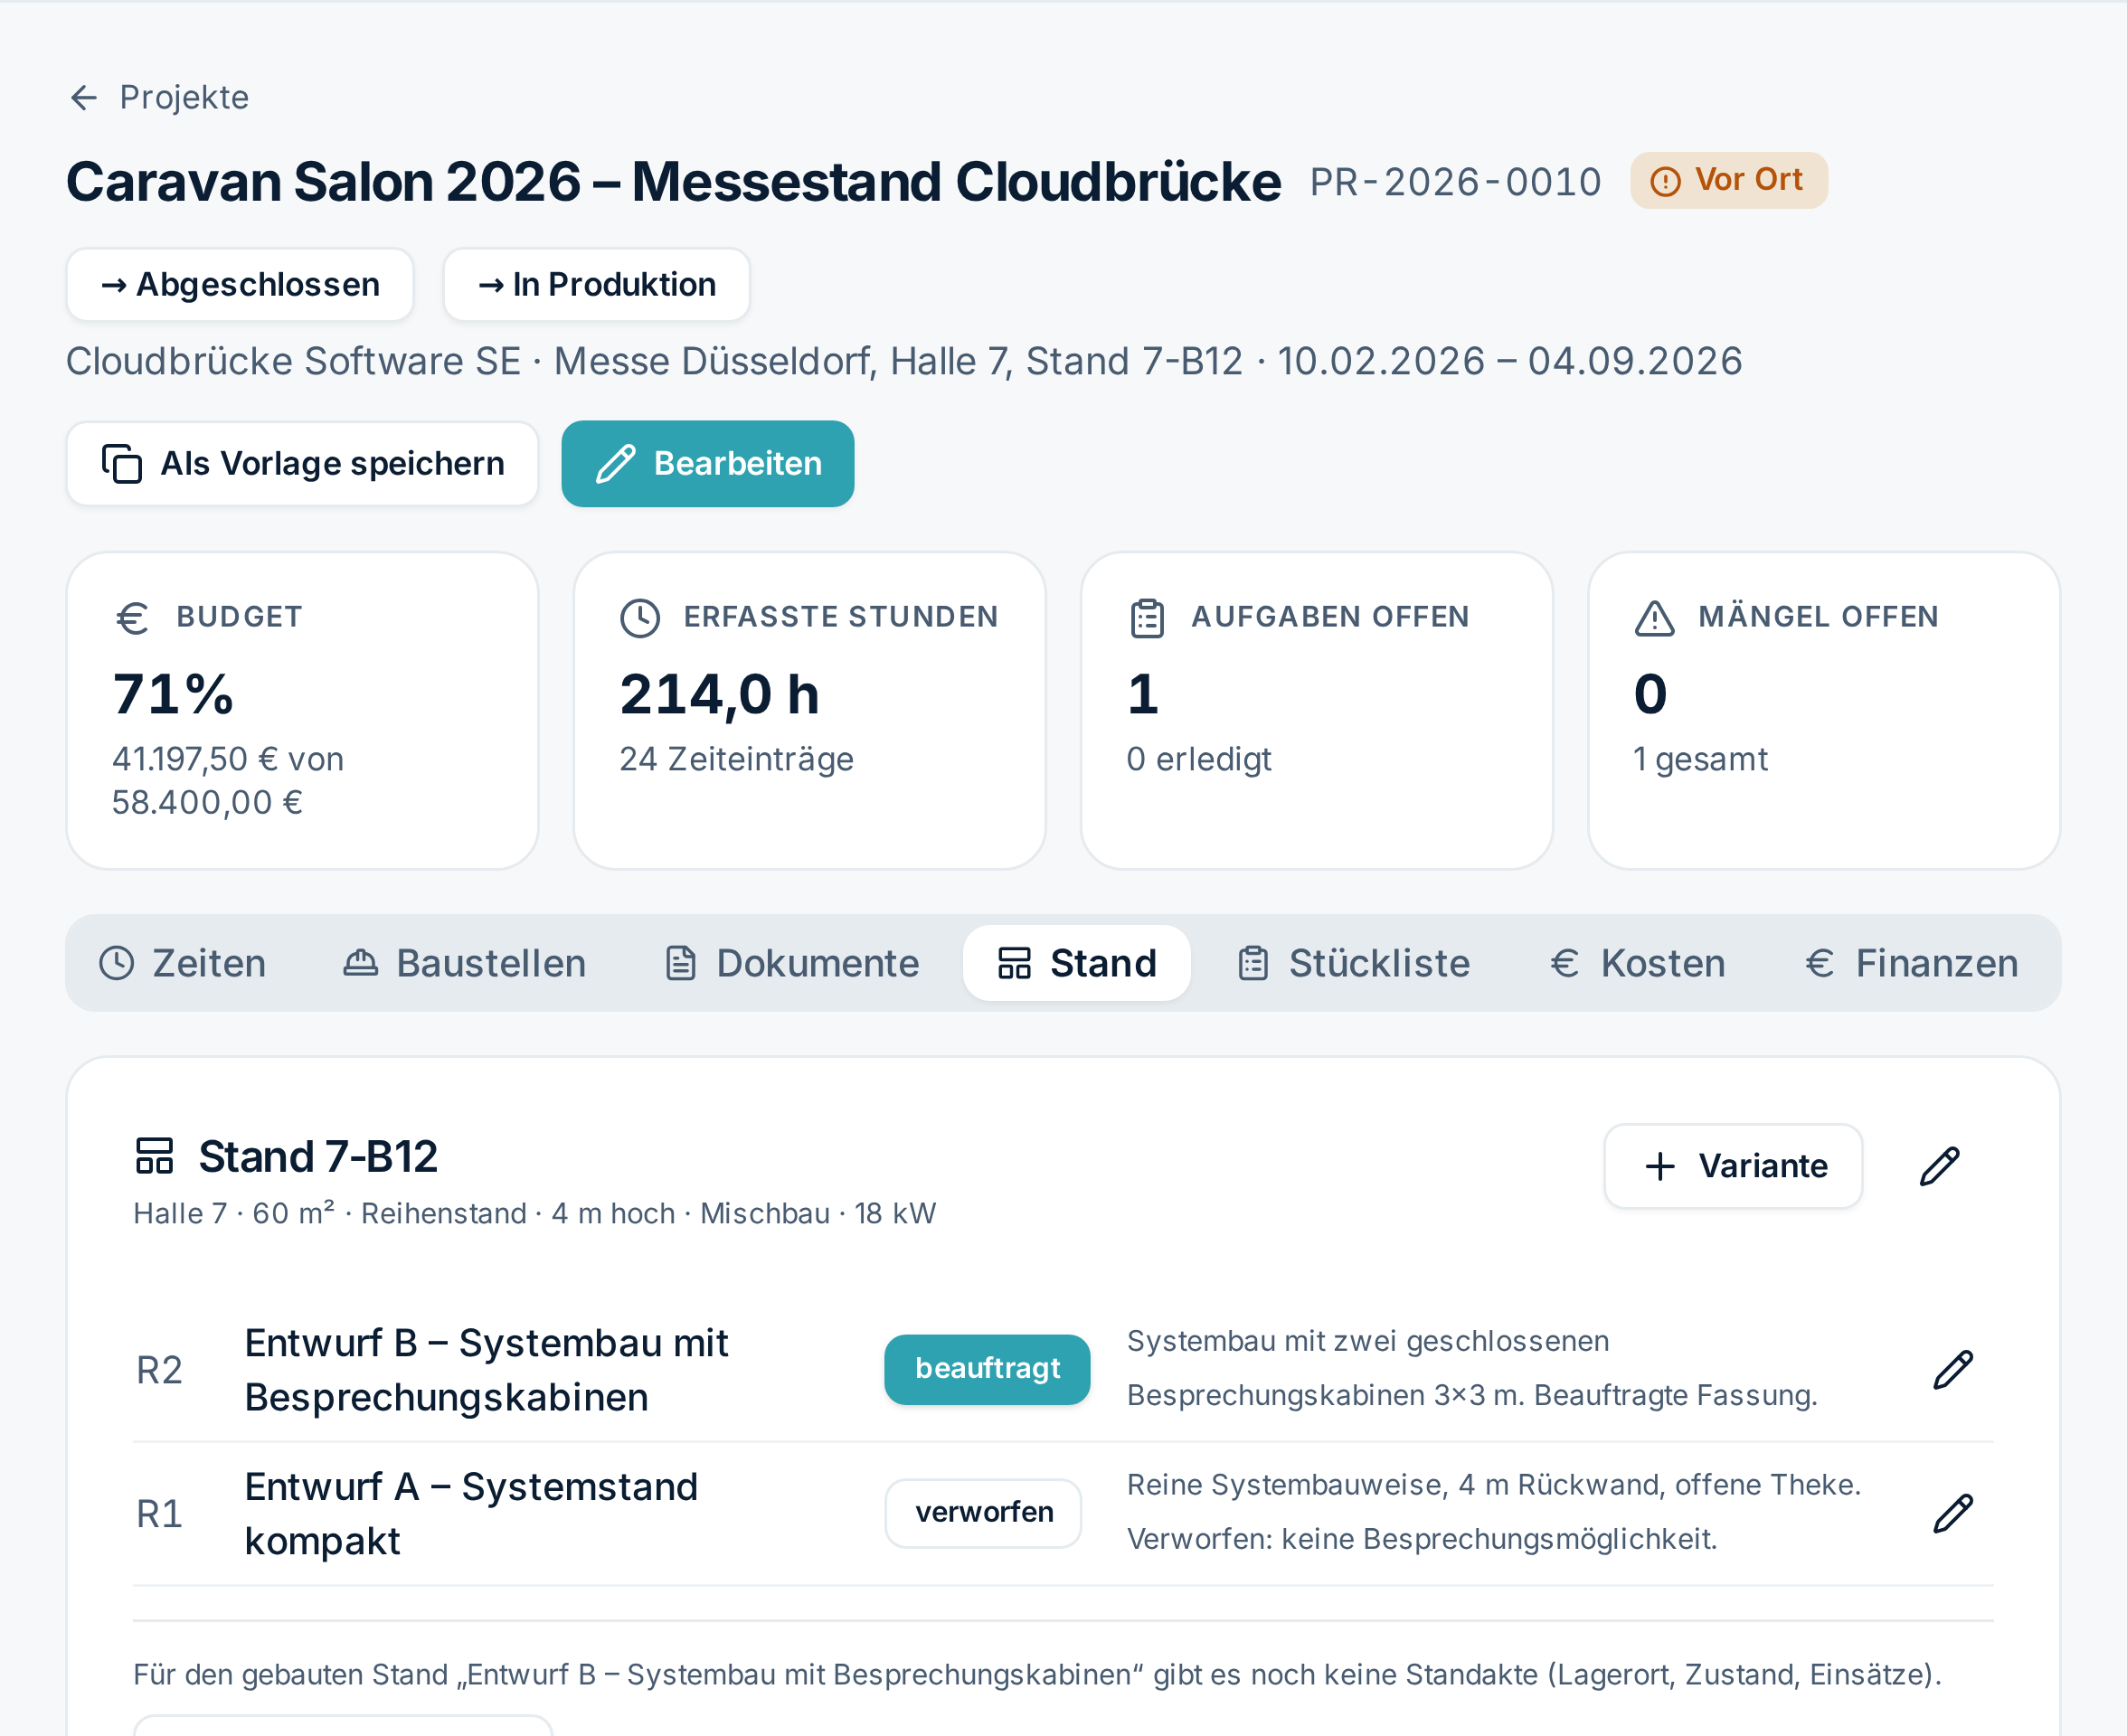Click the clock icon in Erfasste Stunden card
The height and width of the screenshot is (1736, 2127).
click(640, 618)
